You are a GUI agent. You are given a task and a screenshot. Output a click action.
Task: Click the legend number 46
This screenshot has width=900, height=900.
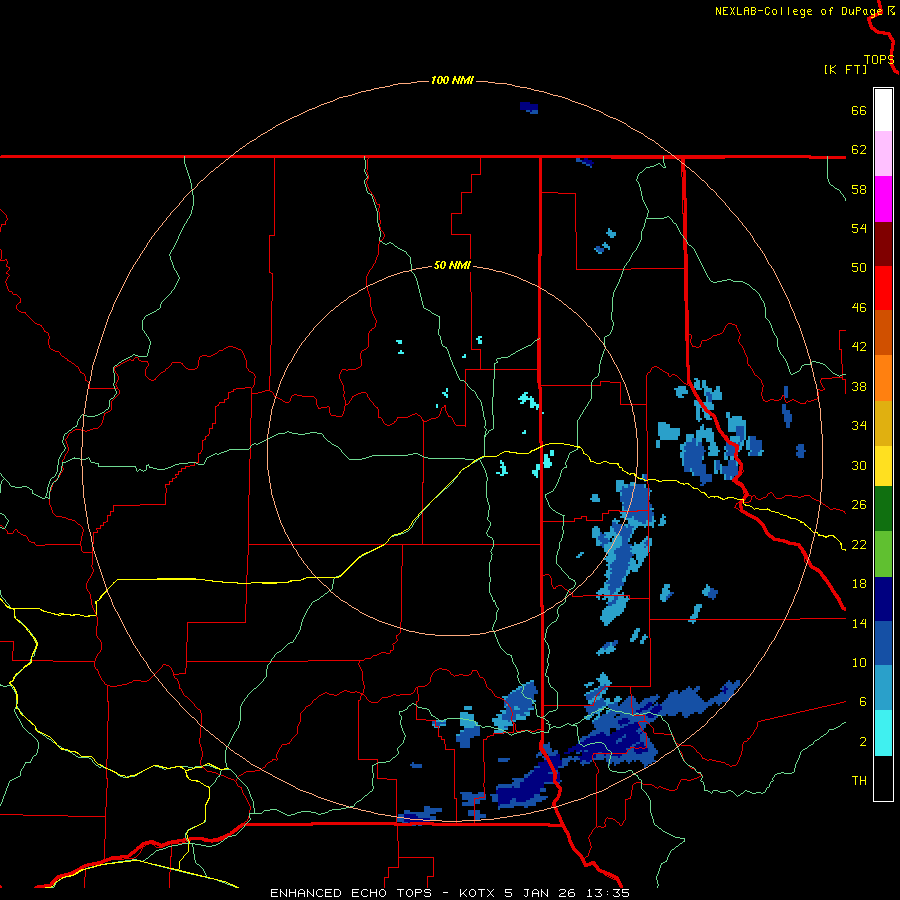(x=859, y=308)
